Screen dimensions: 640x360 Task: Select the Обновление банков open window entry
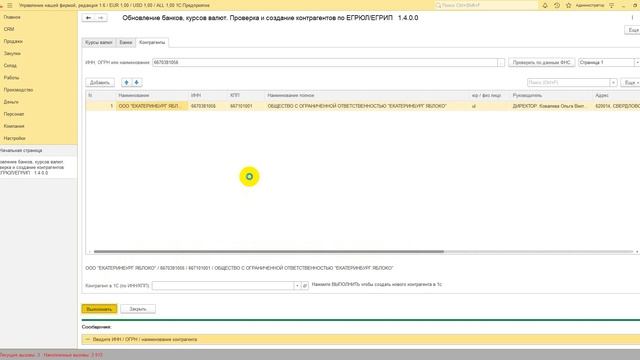point(38,167)
